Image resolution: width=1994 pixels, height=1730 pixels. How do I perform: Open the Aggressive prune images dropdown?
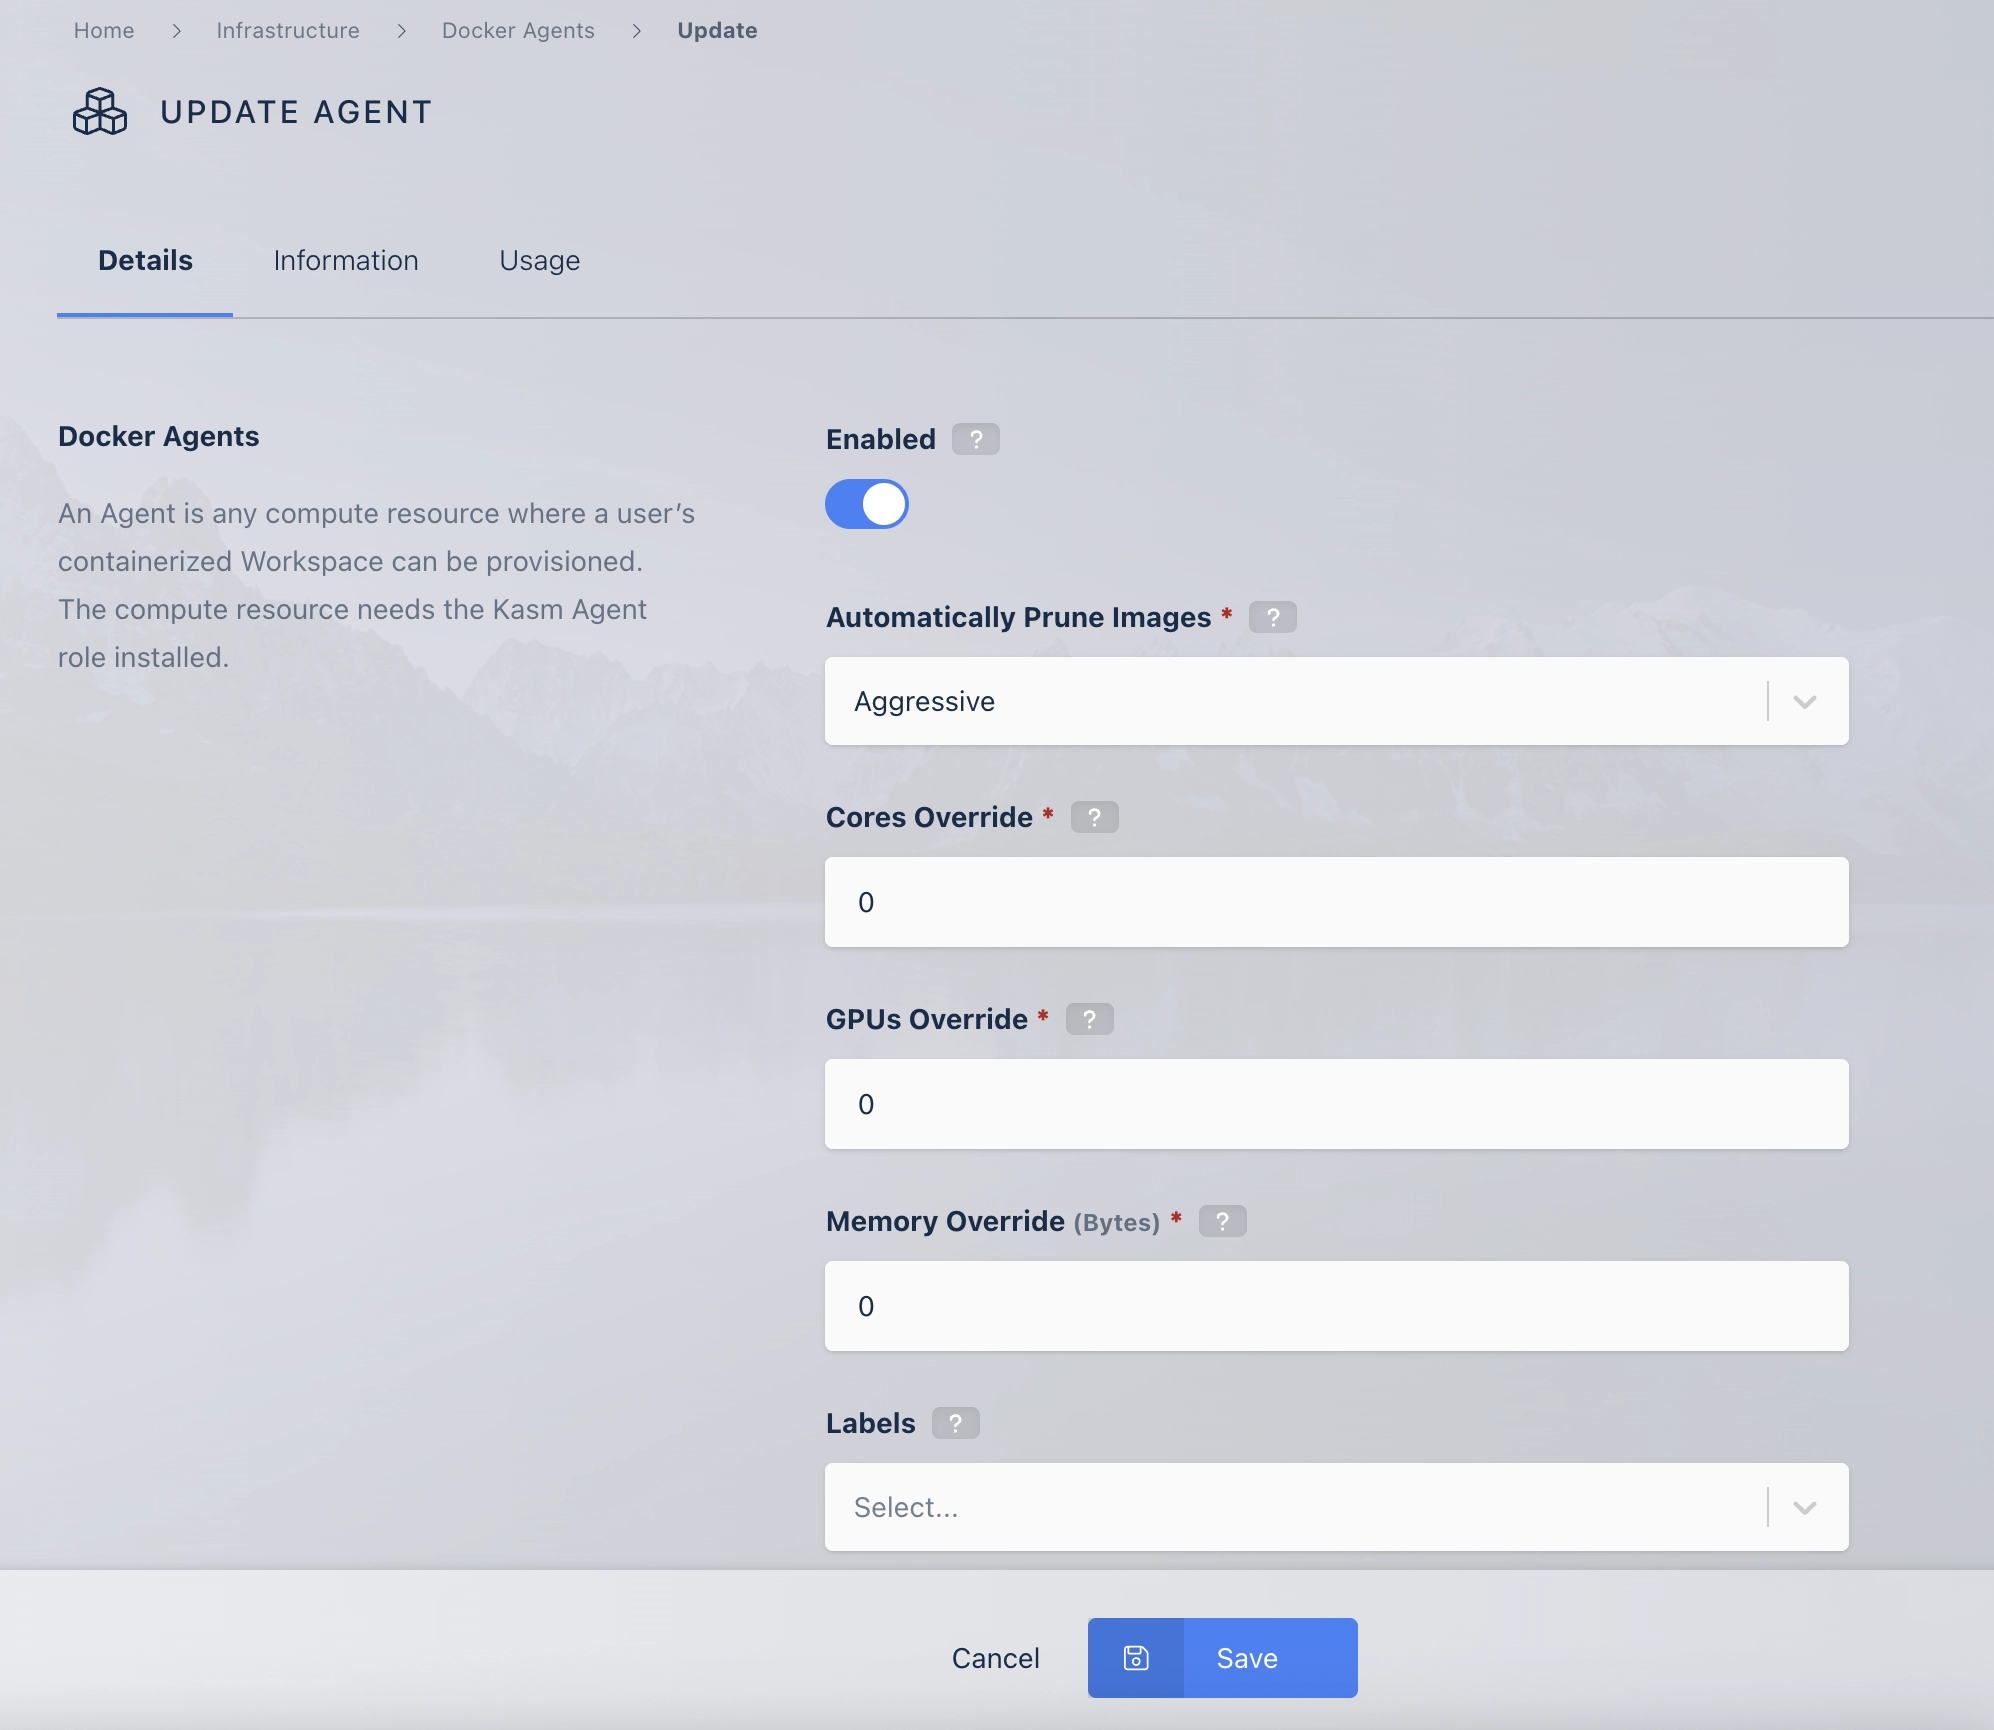[x=1336, y=701]
